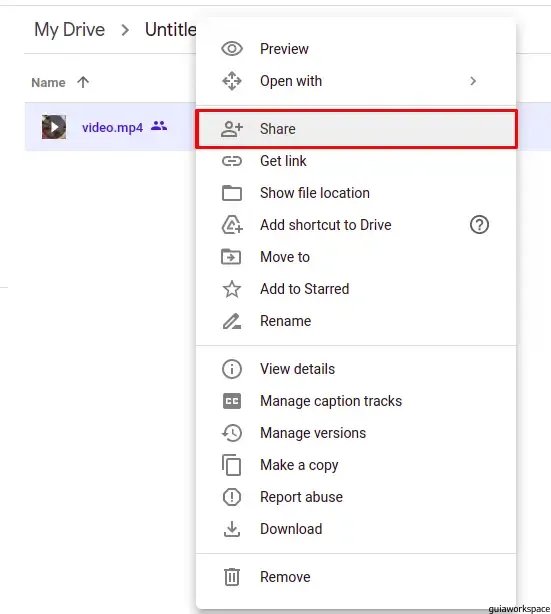Click the duplicate pages Make a copy icon
The image size is (551, 614).
[231, 465]
